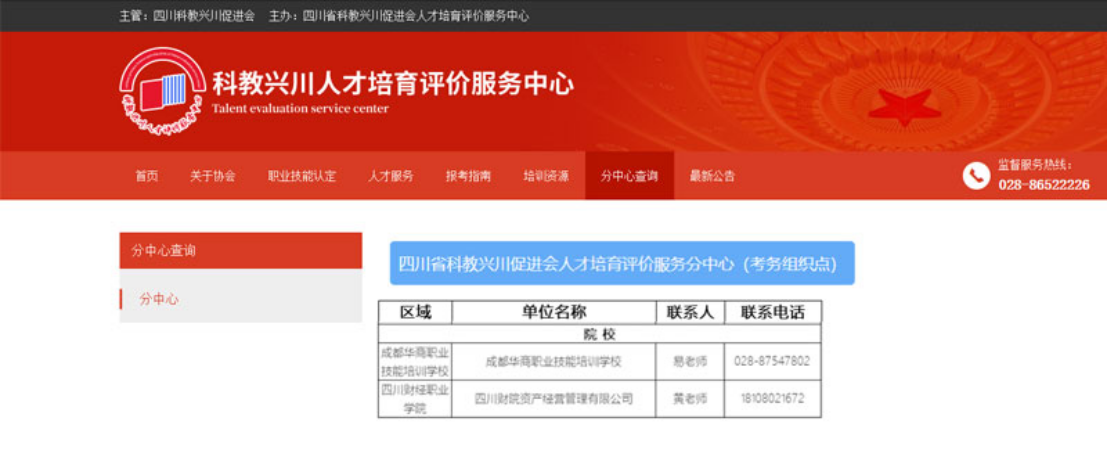Select 分中心 in the left sidebar
1108x457 pixels.
point(160,299)
